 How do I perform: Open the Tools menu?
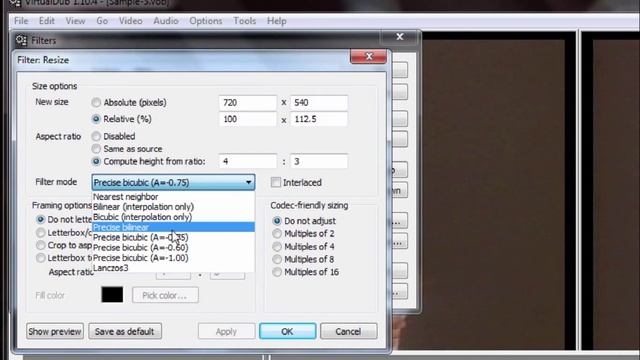coord(244,21)
